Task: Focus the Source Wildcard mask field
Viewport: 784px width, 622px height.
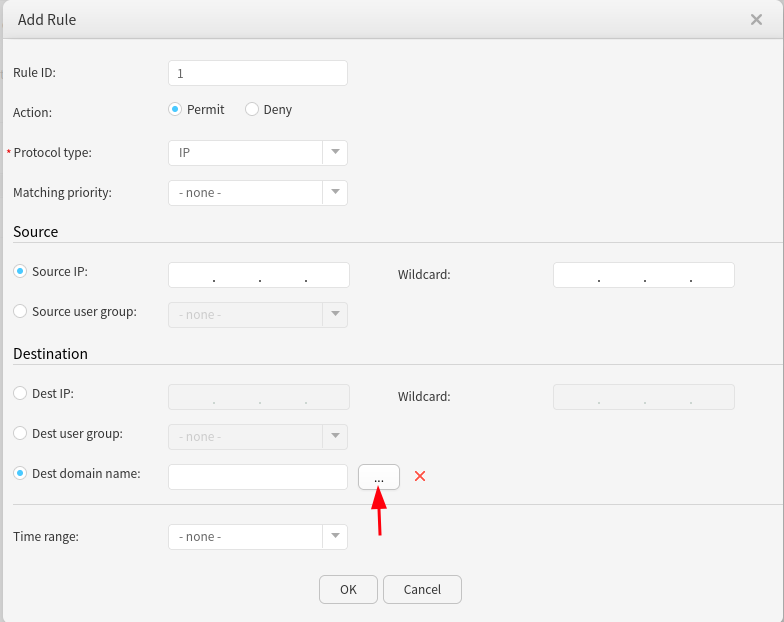Action: tap(643, 275)
